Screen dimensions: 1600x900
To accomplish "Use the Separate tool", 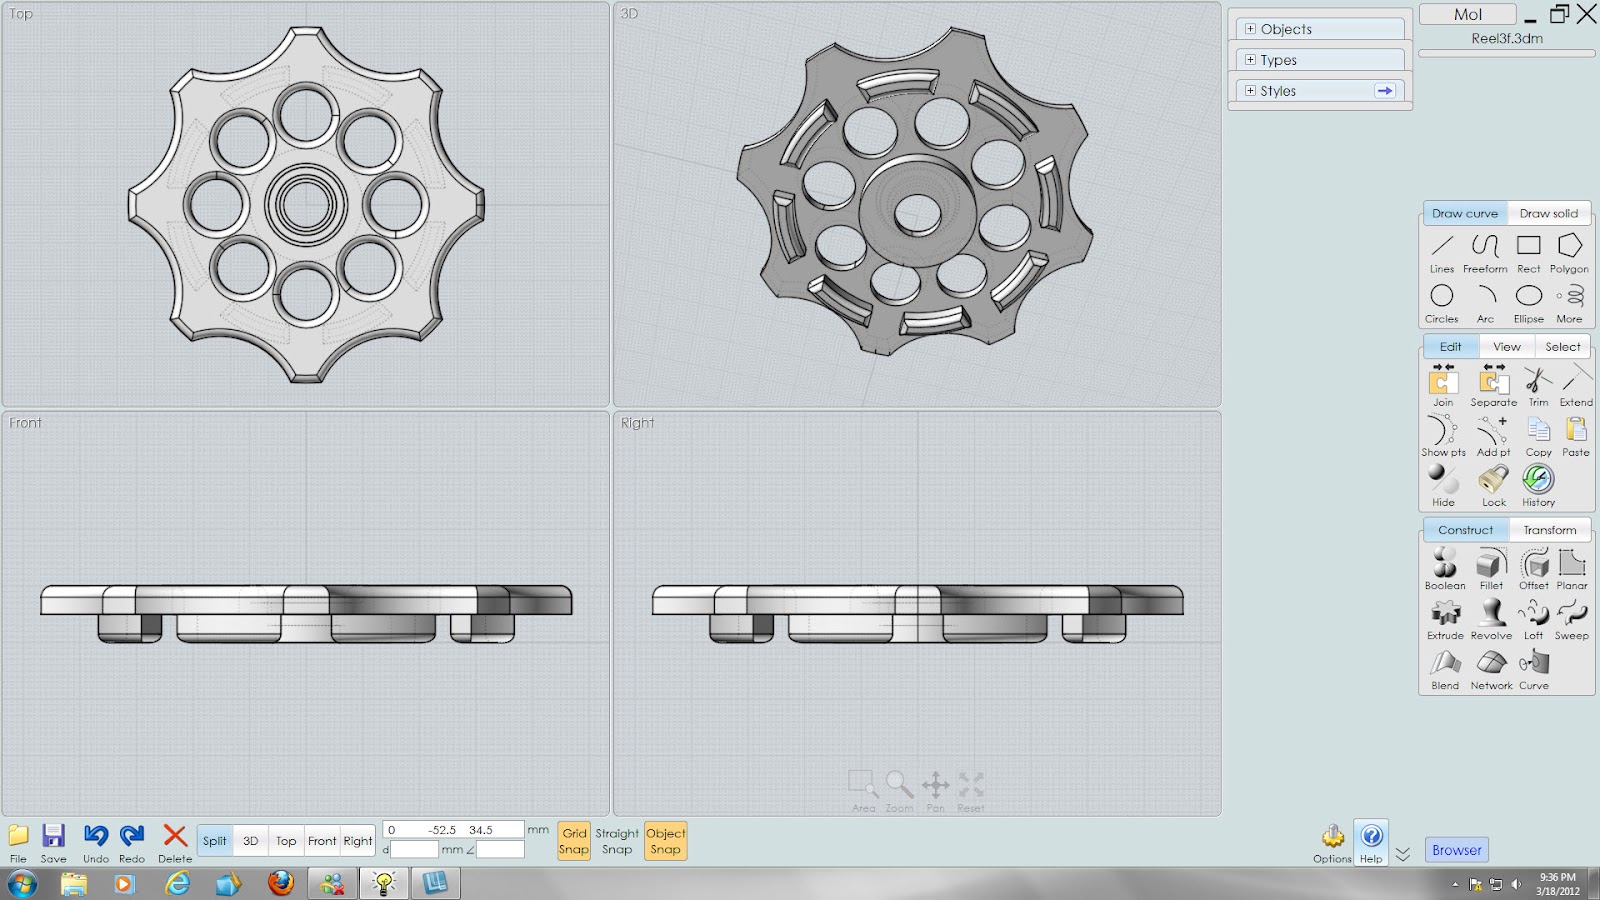I will tap(1494, 386).
